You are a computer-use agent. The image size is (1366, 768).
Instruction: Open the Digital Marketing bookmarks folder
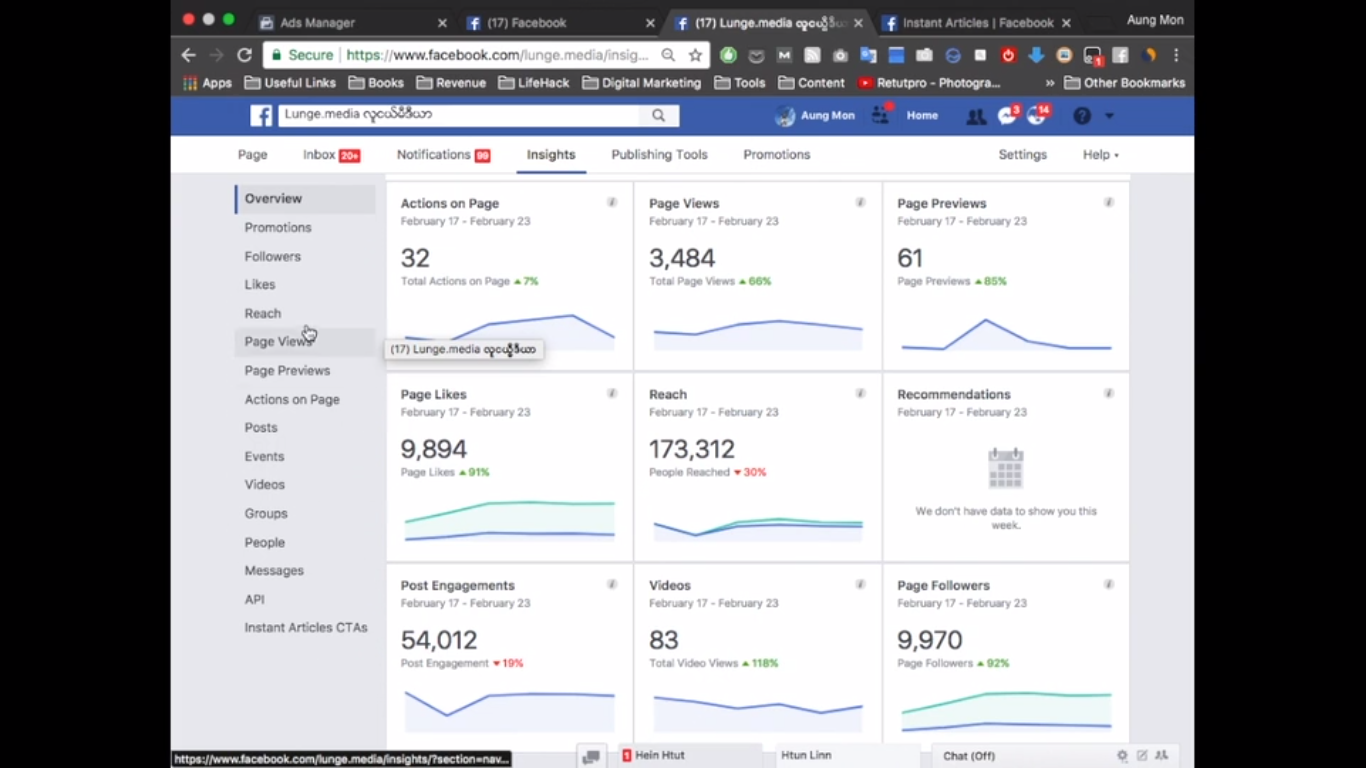(641, 83)
